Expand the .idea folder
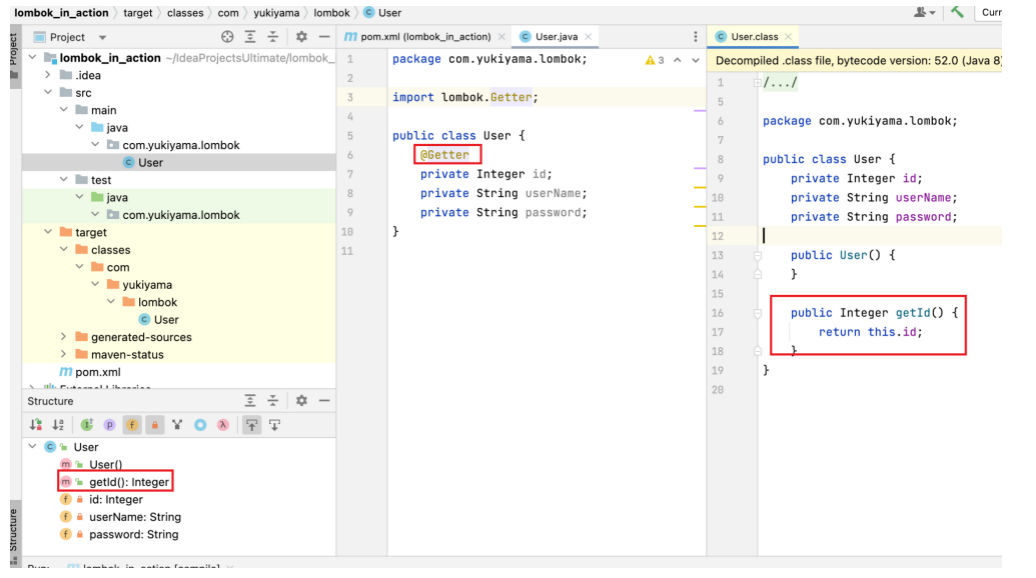 click(48, 75)
